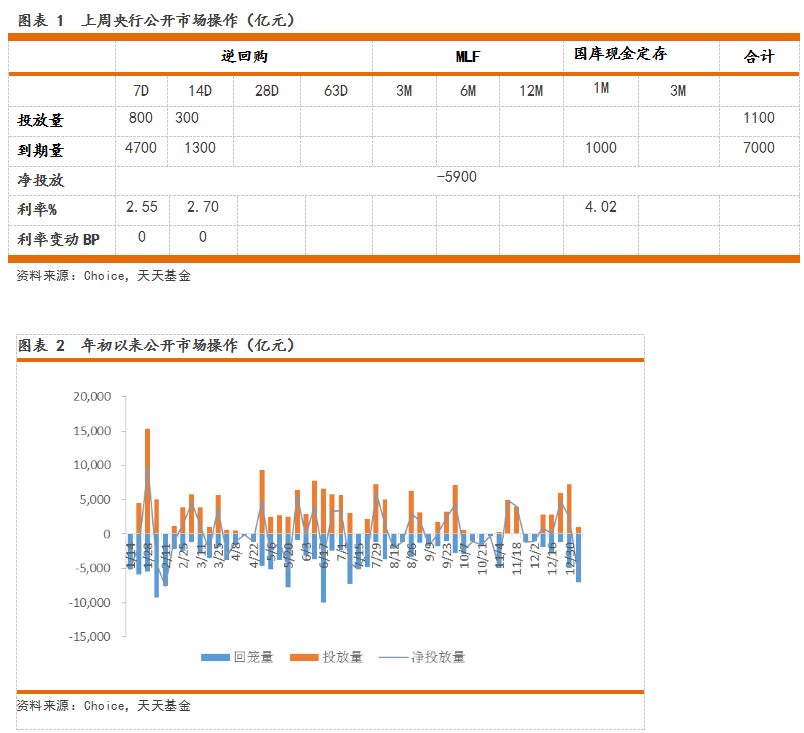Click the blue 回笼量 legend swatch

point(215,657)
